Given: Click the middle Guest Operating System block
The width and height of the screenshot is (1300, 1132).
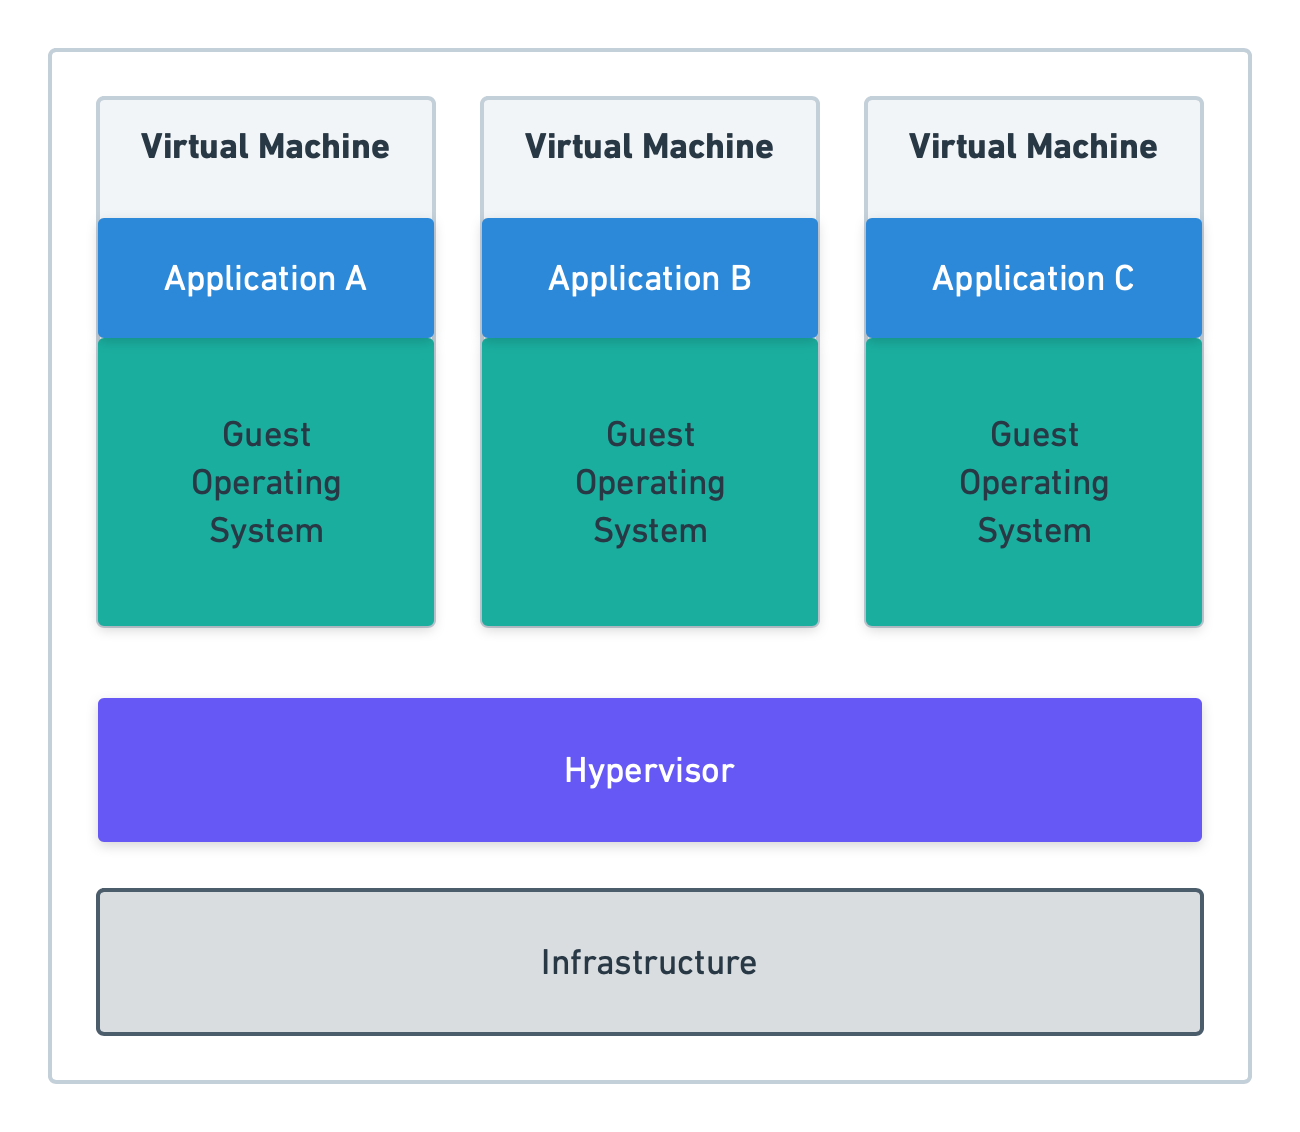Looking at the screenshot, I should tap(649, 482).
